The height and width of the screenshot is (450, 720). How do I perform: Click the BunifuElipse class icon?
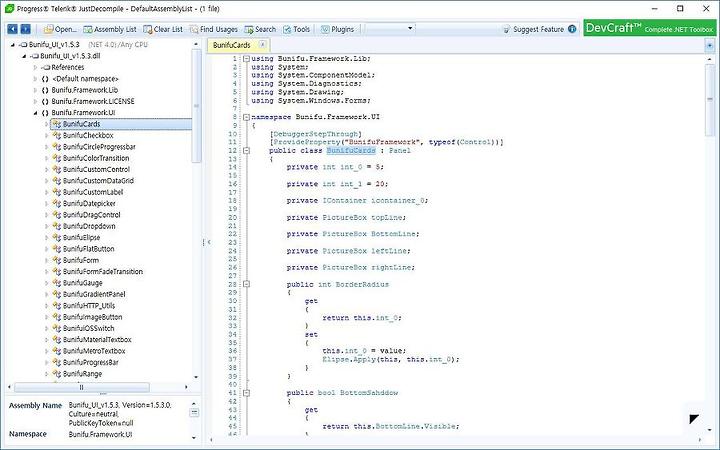click(x=56, y=237)
